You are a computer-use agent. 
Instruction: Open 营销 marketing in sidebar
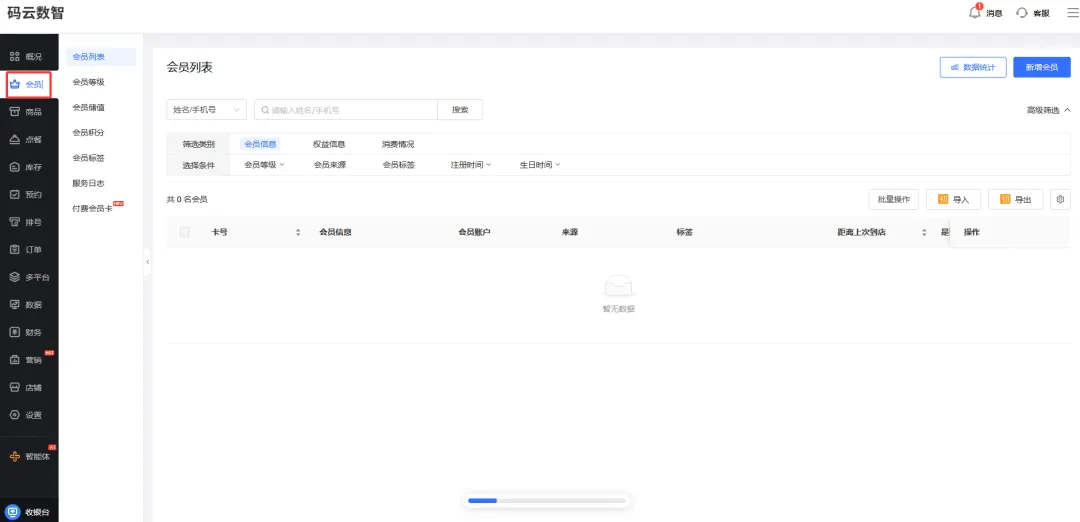pos(26,359)
